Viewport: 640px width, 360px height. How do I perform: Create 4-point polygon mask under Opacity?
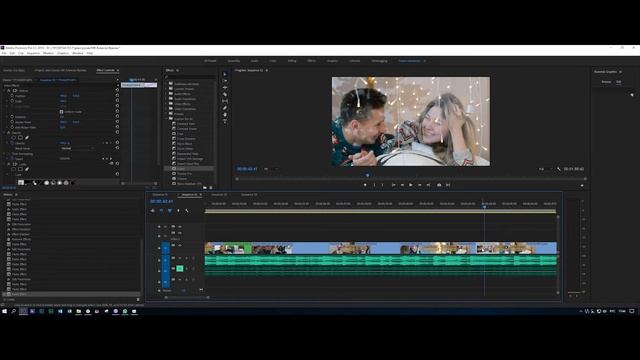tap(20, 138)
